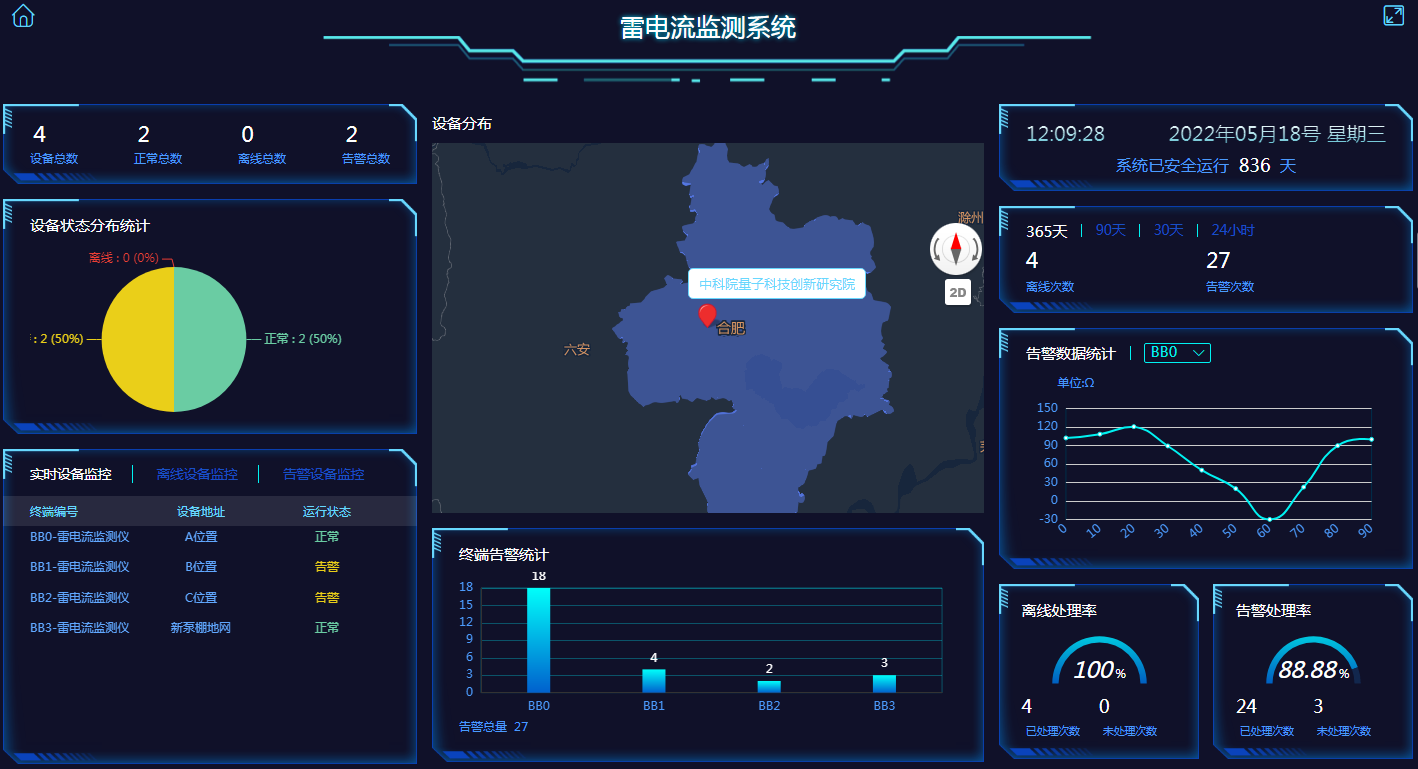The width and height of the screenshot is (1418, 769).
Task: Click the home icon in top-left corner
Action: pyautogui.click(x=22, y=15)
